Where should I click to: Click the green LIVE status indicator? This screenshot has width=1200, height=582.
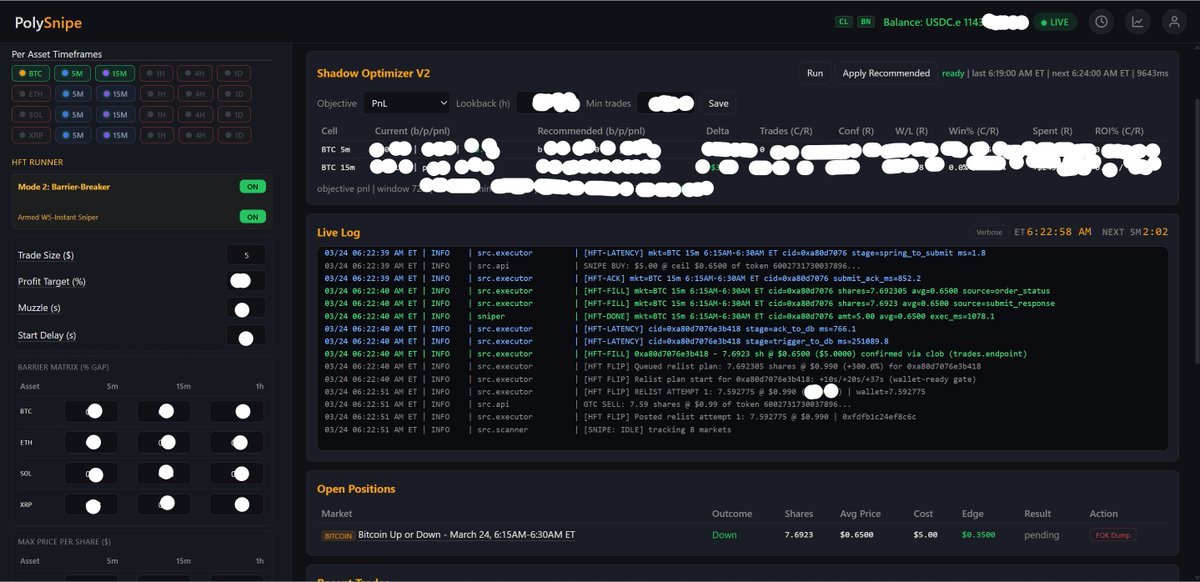coord(1055,21)
